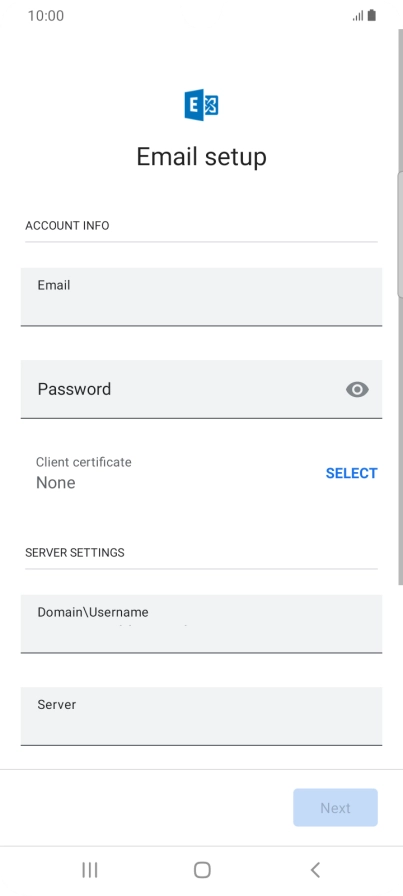Viewport: 403px width, 896px height.
Task: Tap the SERVER SETTINGS section header
Action: [x=75, y=553]
